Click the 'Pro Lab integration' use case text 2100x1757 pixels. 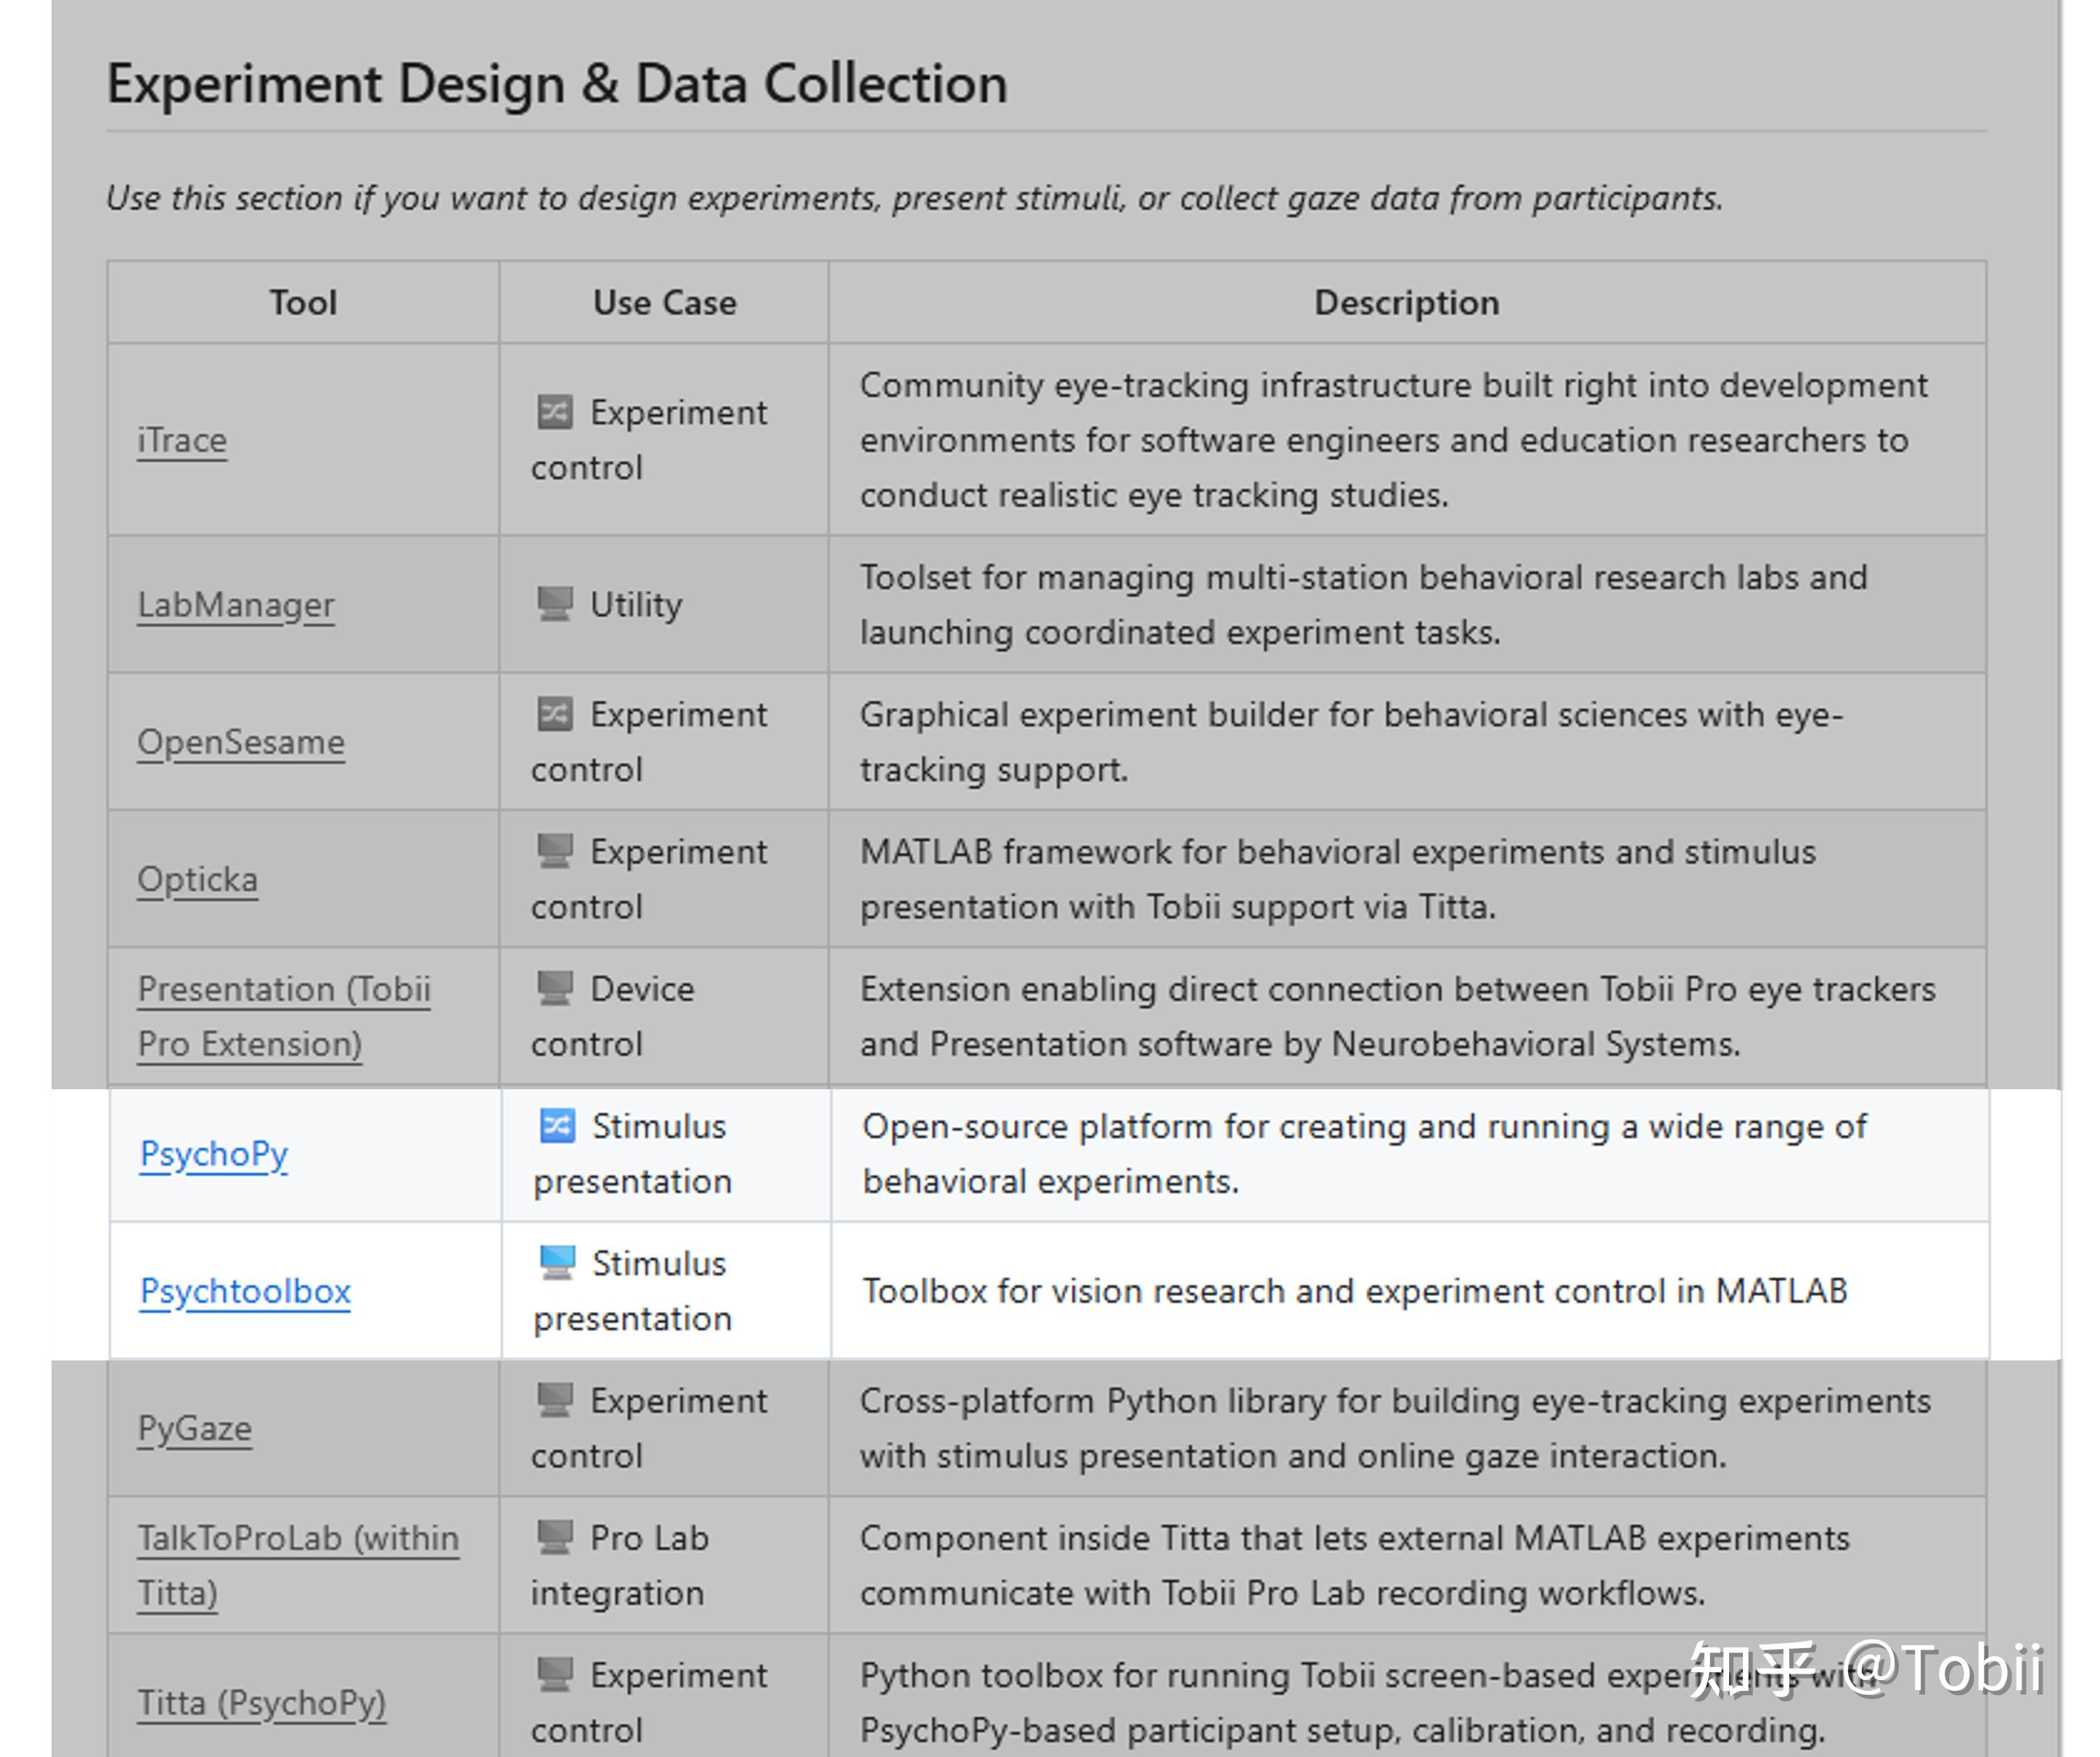tap(620, 1565)
